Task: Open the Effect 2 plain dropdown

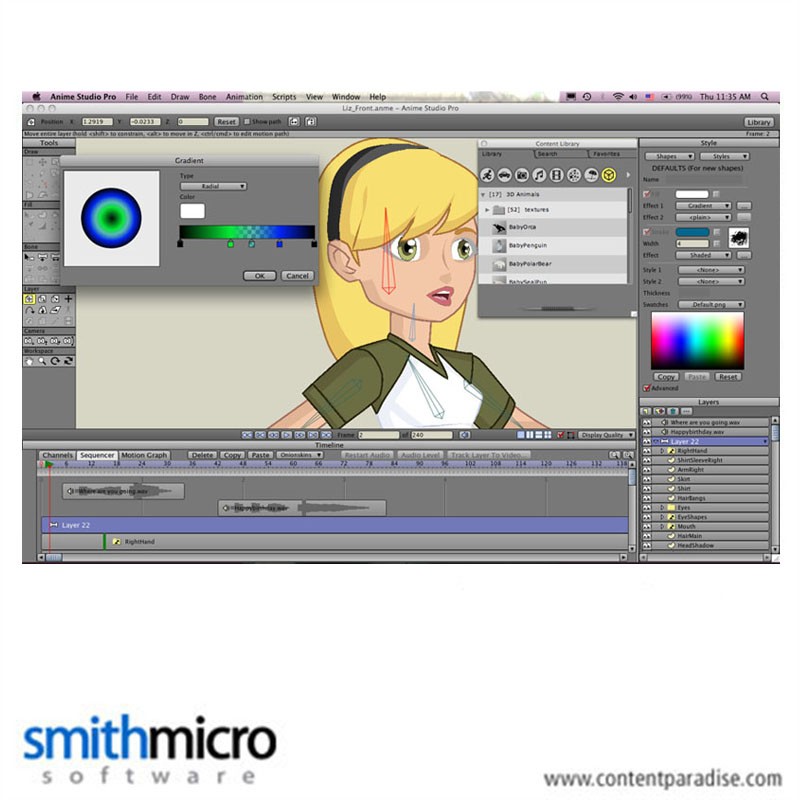Action: 704,217
